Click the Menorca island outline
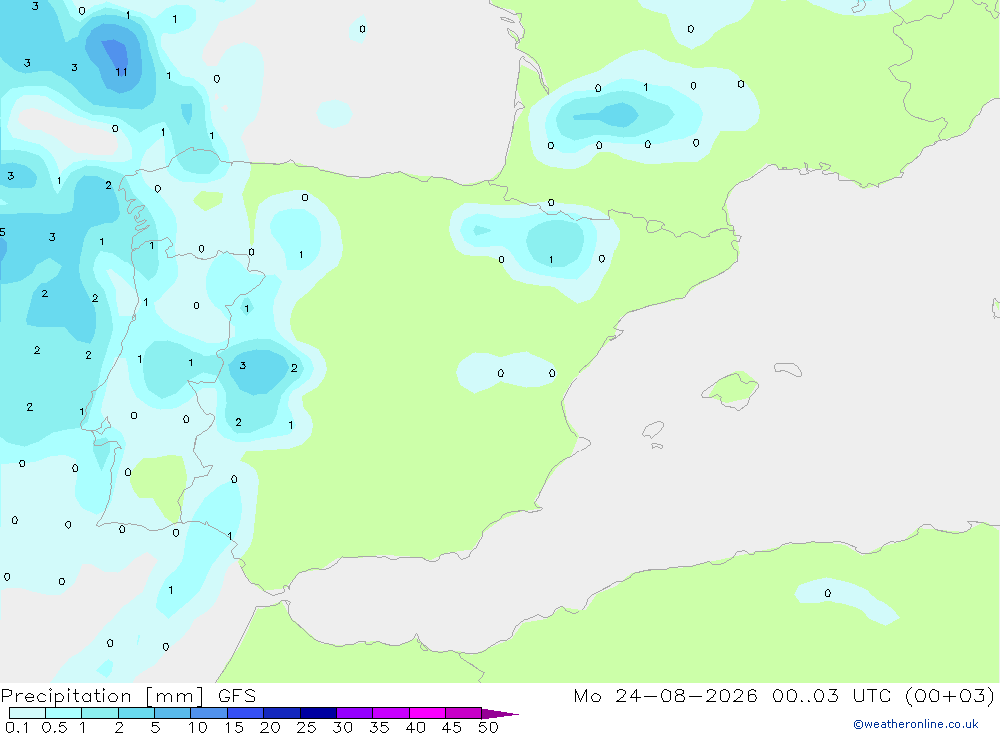Image resolution: width=1000 pixels, height=733 pixels. click(x=788, y=369)
